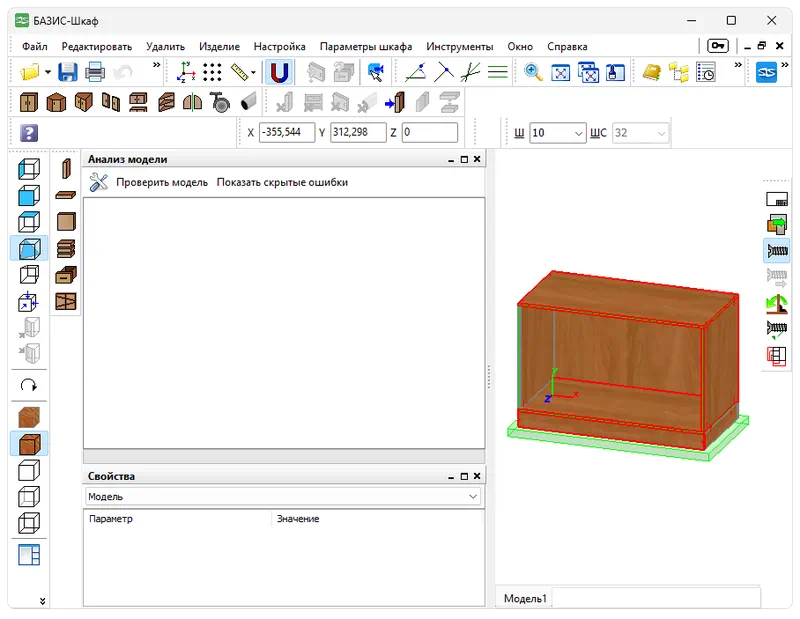The image size is (800, 619).
Task: Open the Ш combo box showing 10
Action: point(558,133)
